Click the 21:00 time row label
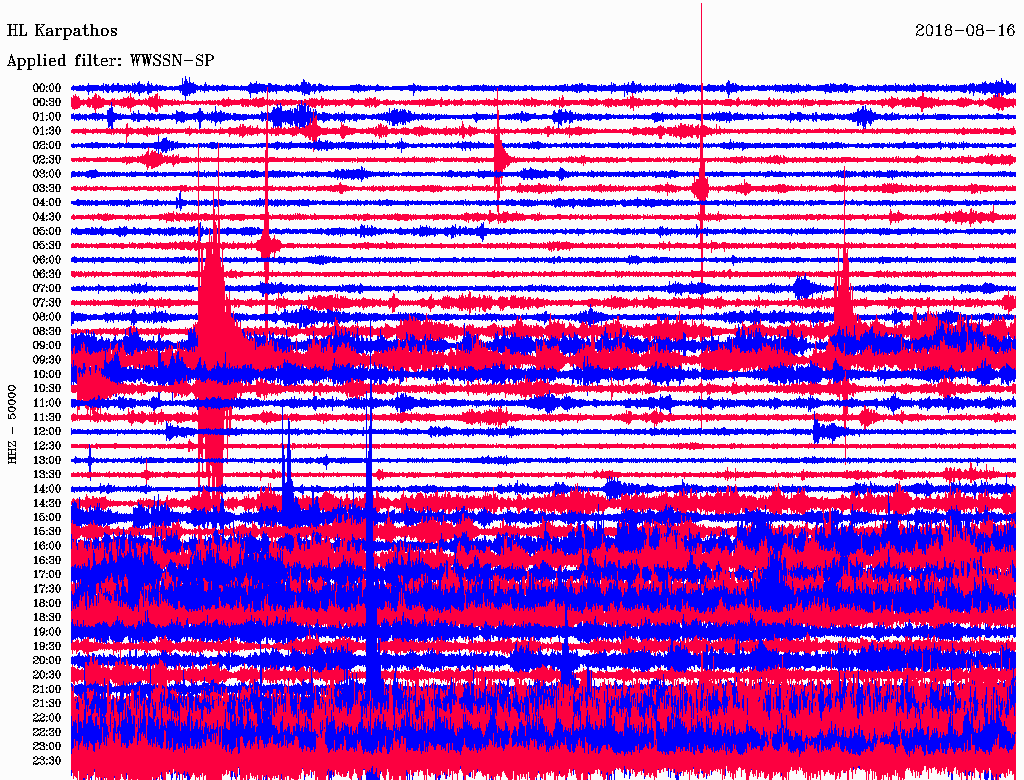 coord(47,689)
